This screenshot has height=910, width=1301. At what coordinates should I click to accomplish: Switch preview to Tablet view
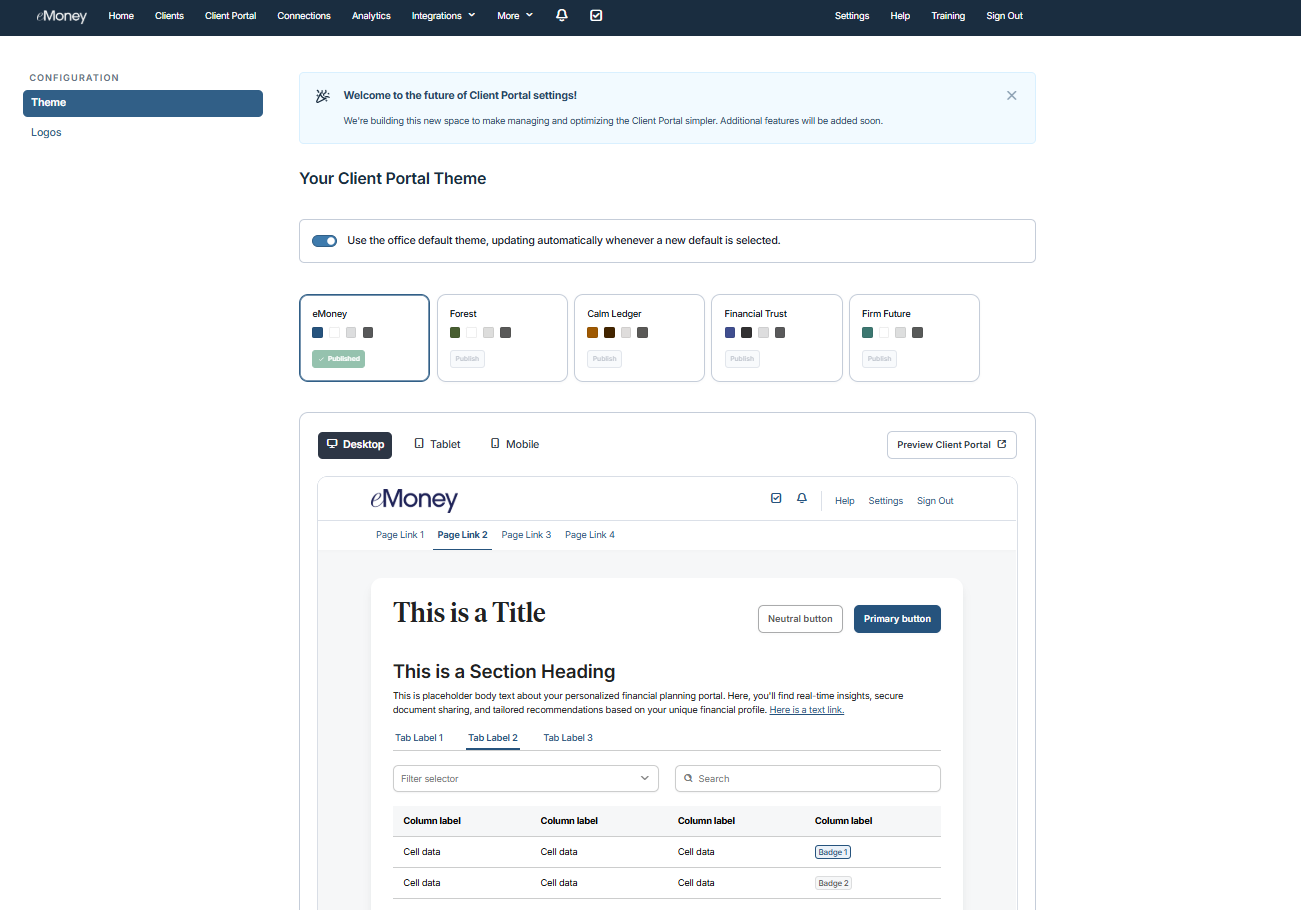[437, 445]
